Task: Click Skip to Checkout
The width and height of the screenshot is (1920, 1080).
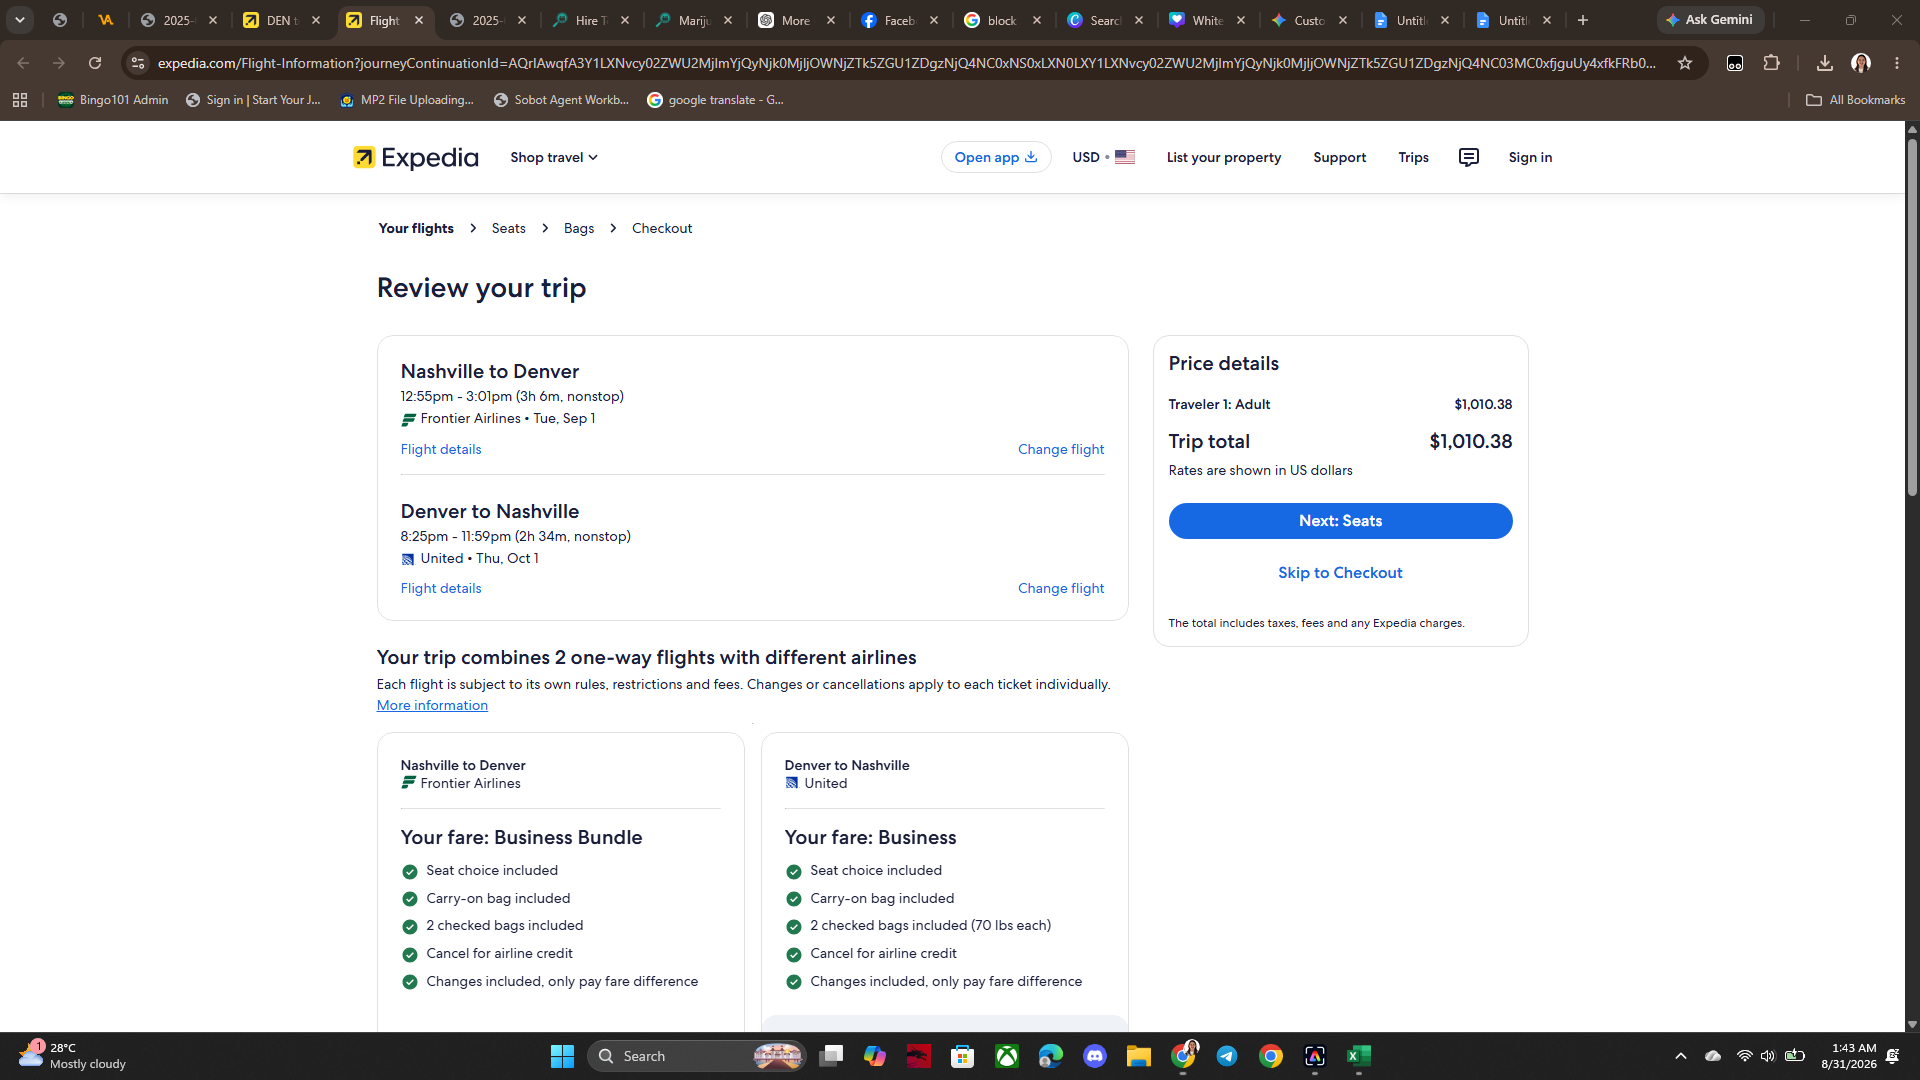Action: 1340,573
